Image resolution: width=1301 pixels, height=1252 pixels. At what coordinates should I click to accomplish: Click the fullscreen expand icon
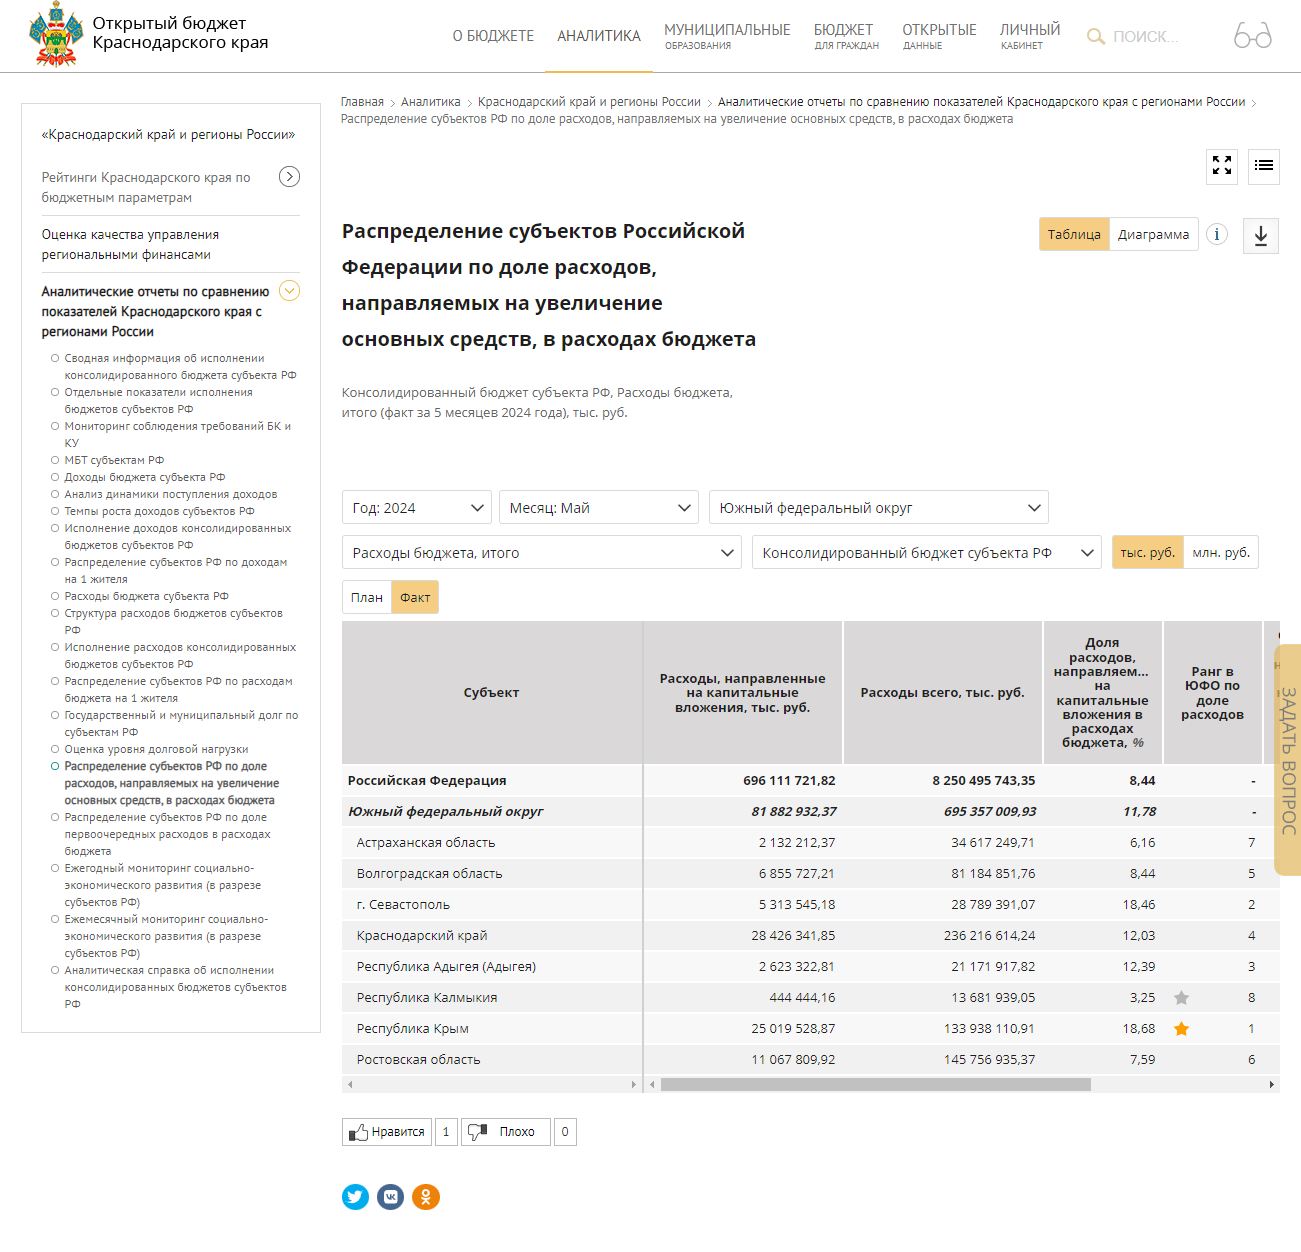[x=1221, y=166]
